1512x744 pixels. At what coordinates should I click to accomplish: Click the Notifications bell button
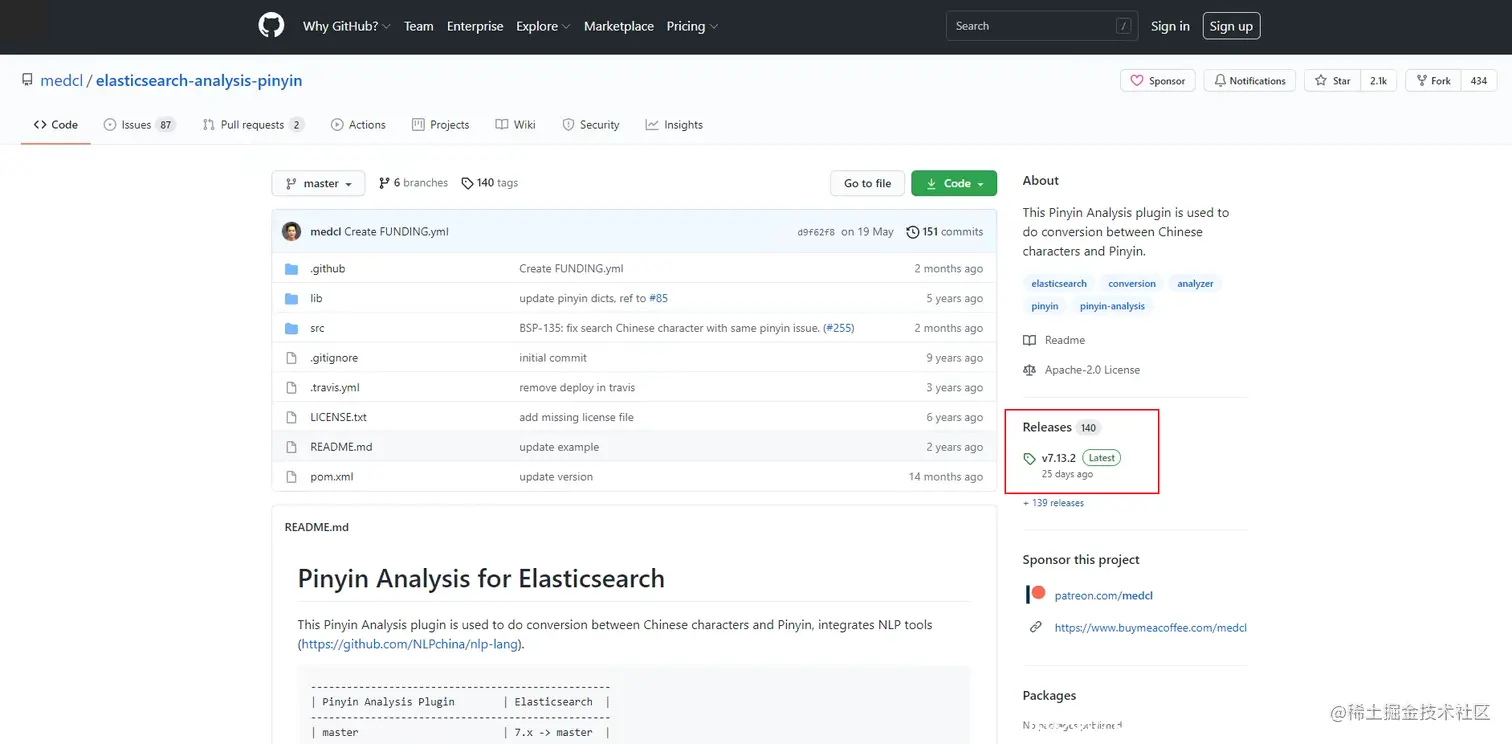1250,81
